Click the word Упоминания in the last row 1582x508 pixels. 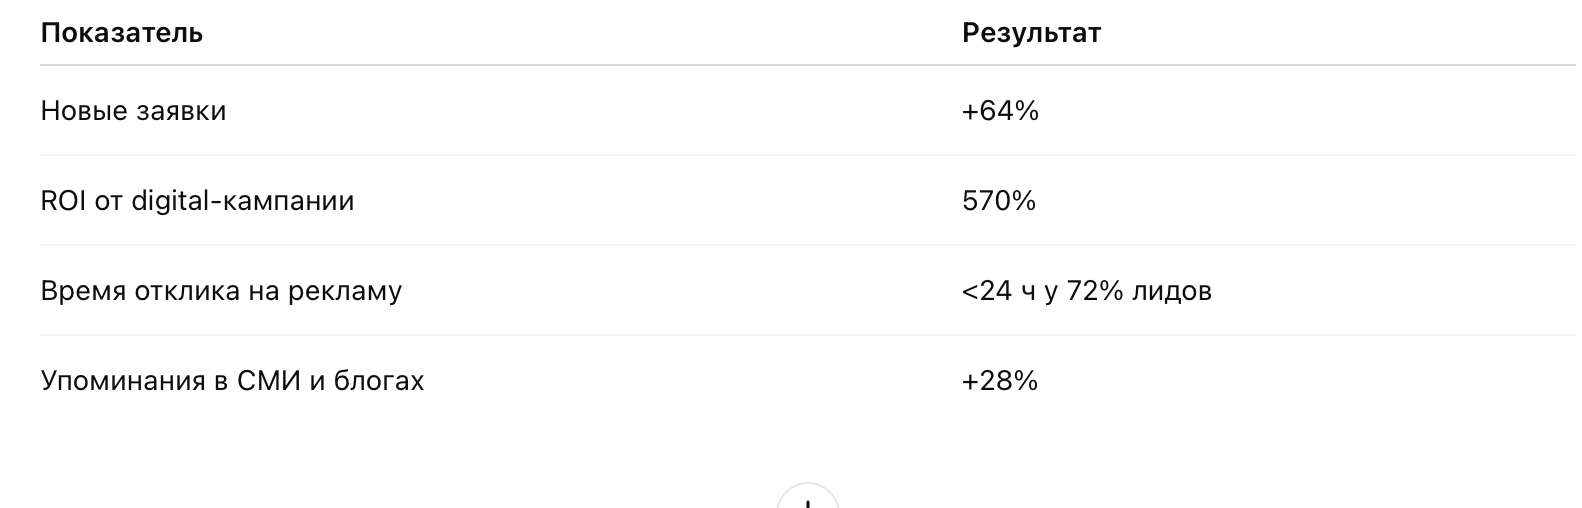[123, 381]
